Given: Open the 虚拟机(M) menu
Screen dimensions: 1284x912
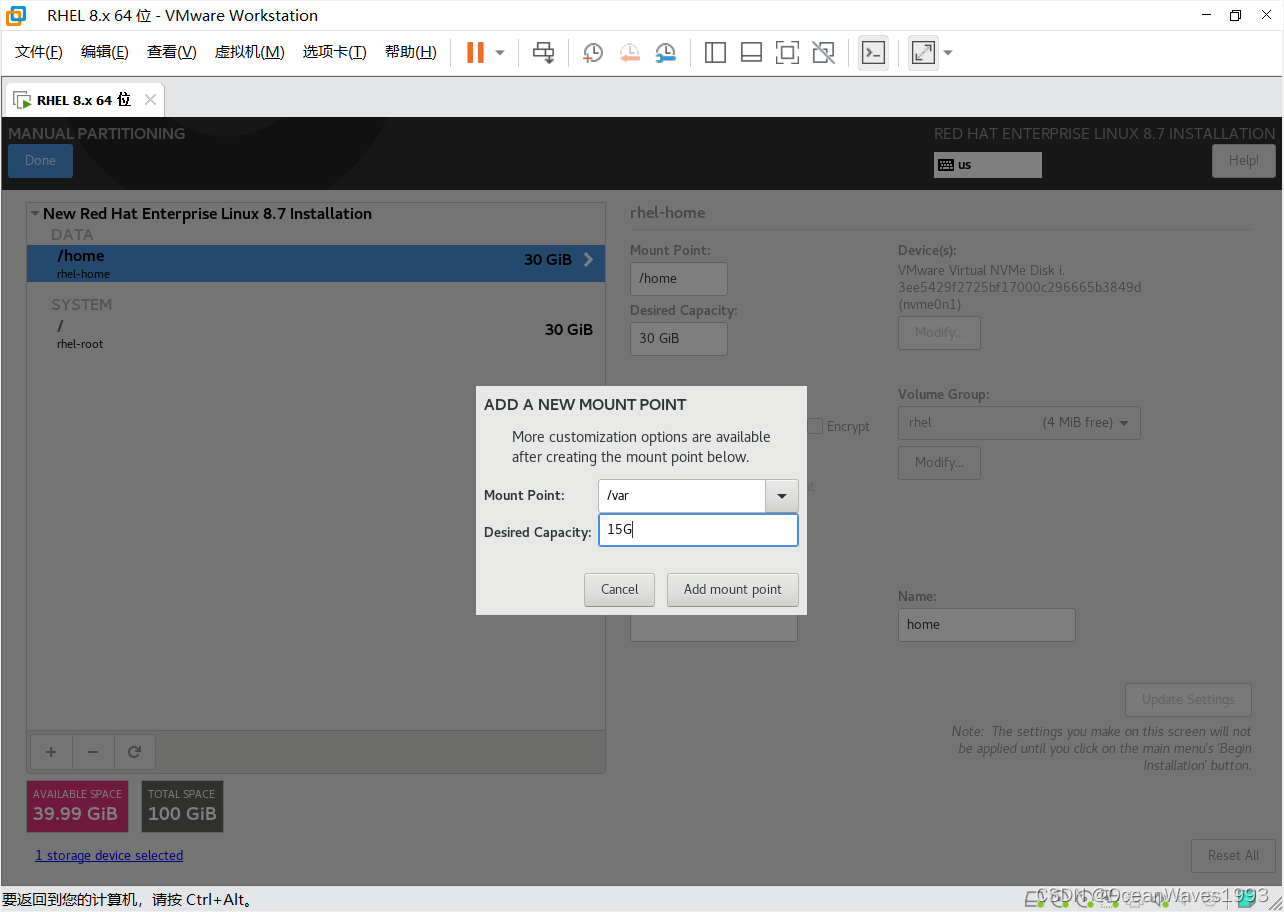Looking at the screenshot, I should (x=250, y=52).
